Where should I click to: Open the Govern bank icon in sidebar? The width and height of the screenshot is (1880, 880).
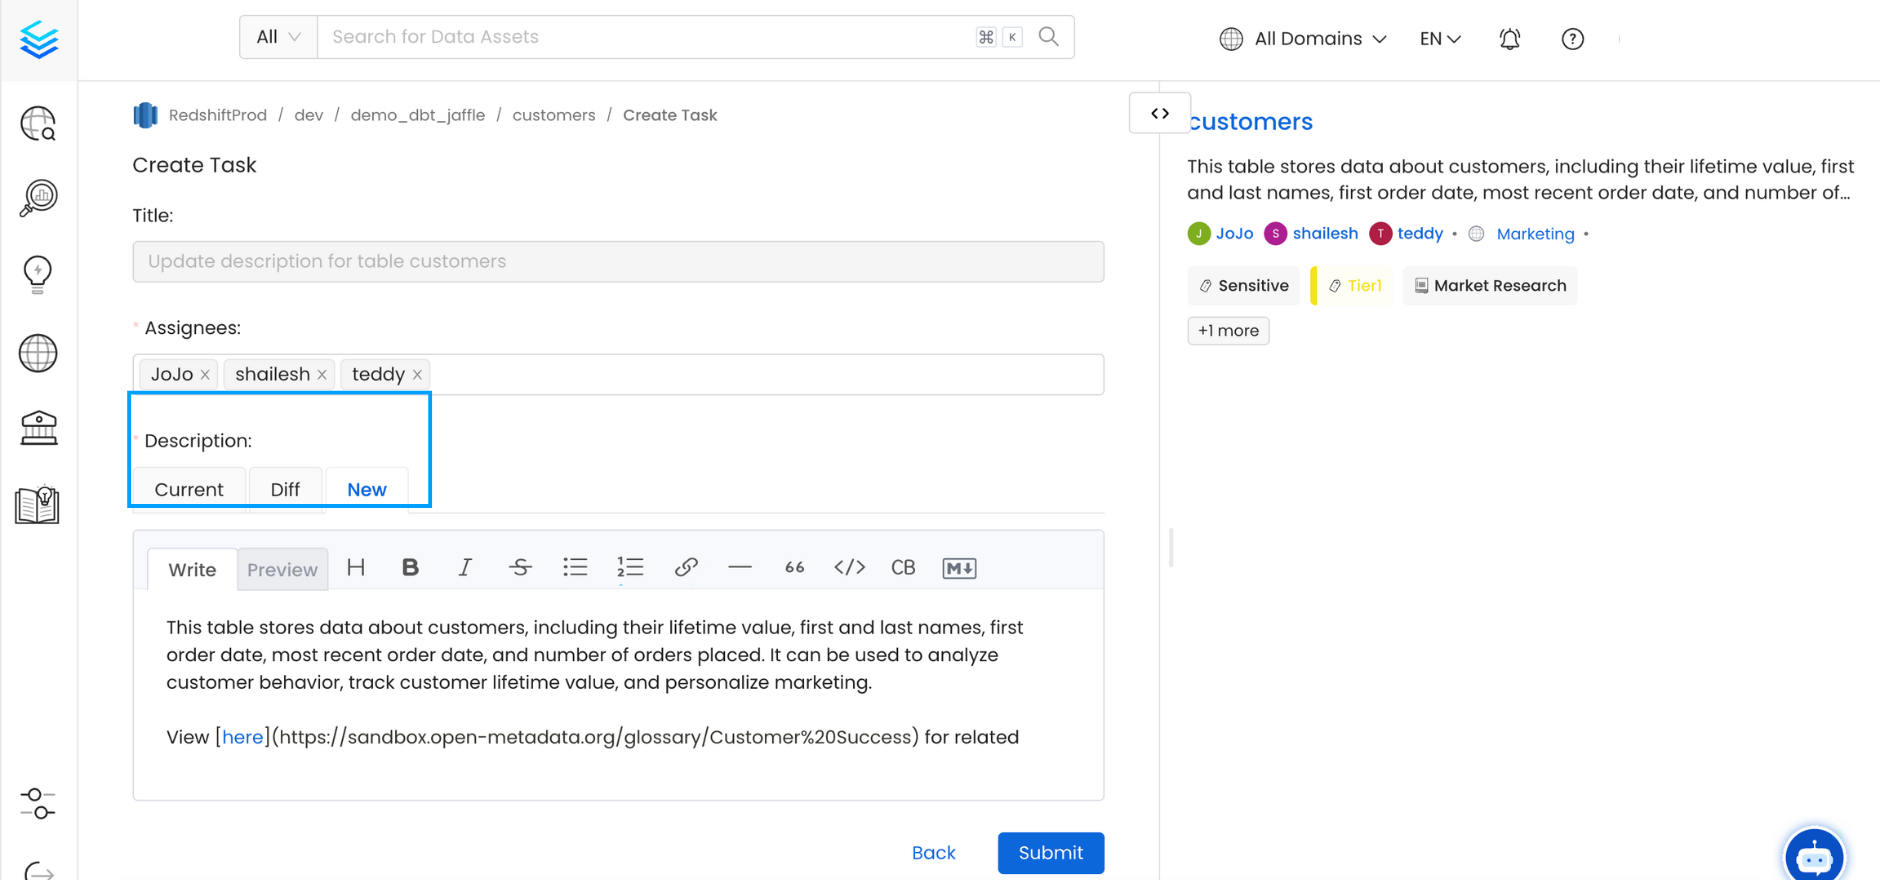(39, 428)
